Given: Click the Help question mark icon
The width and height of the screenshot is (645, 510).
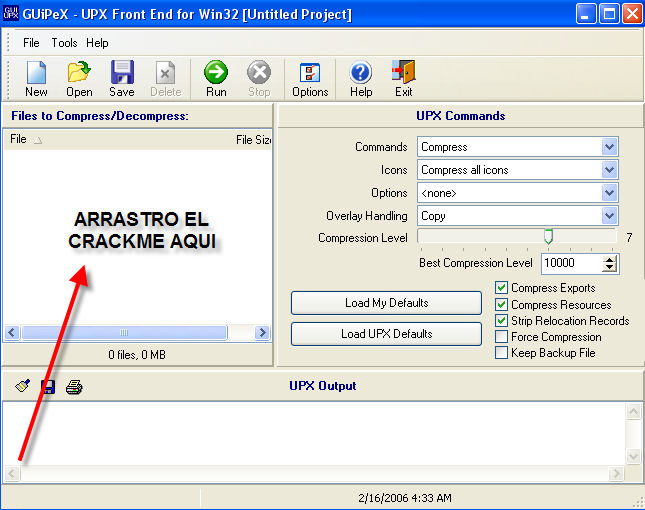Looking at the screenshot, I should (x=361, y=78).
